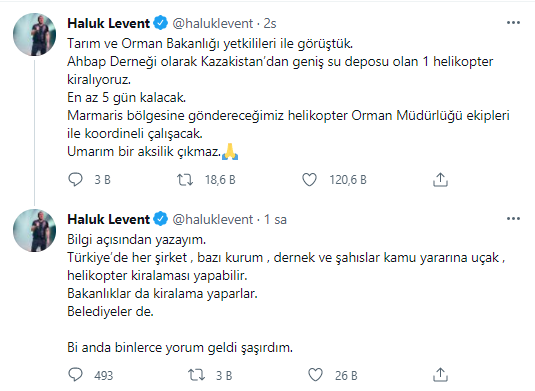
Task: Open the first tweet's 2s timestamp
Action: pyautogui.click(x=270, y=23)
